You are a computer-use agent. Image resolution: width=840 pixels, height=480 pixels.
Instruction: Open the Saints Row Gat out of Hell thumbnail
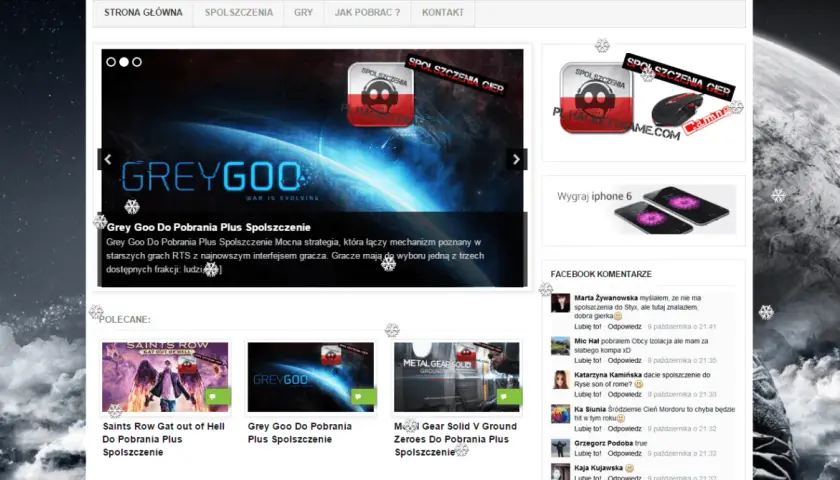[165, 377]
